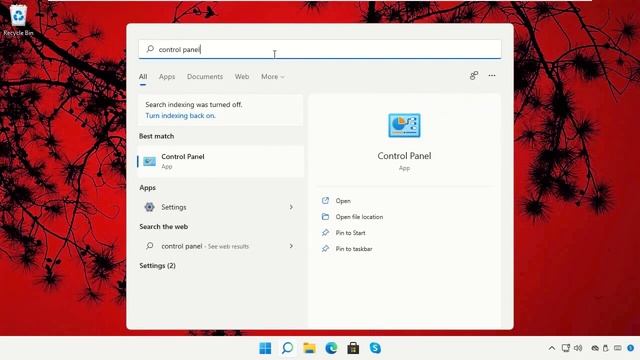Click the pin icon beside Pin to Start
This screenshot has width=640, height=360.
click(325, 232)
